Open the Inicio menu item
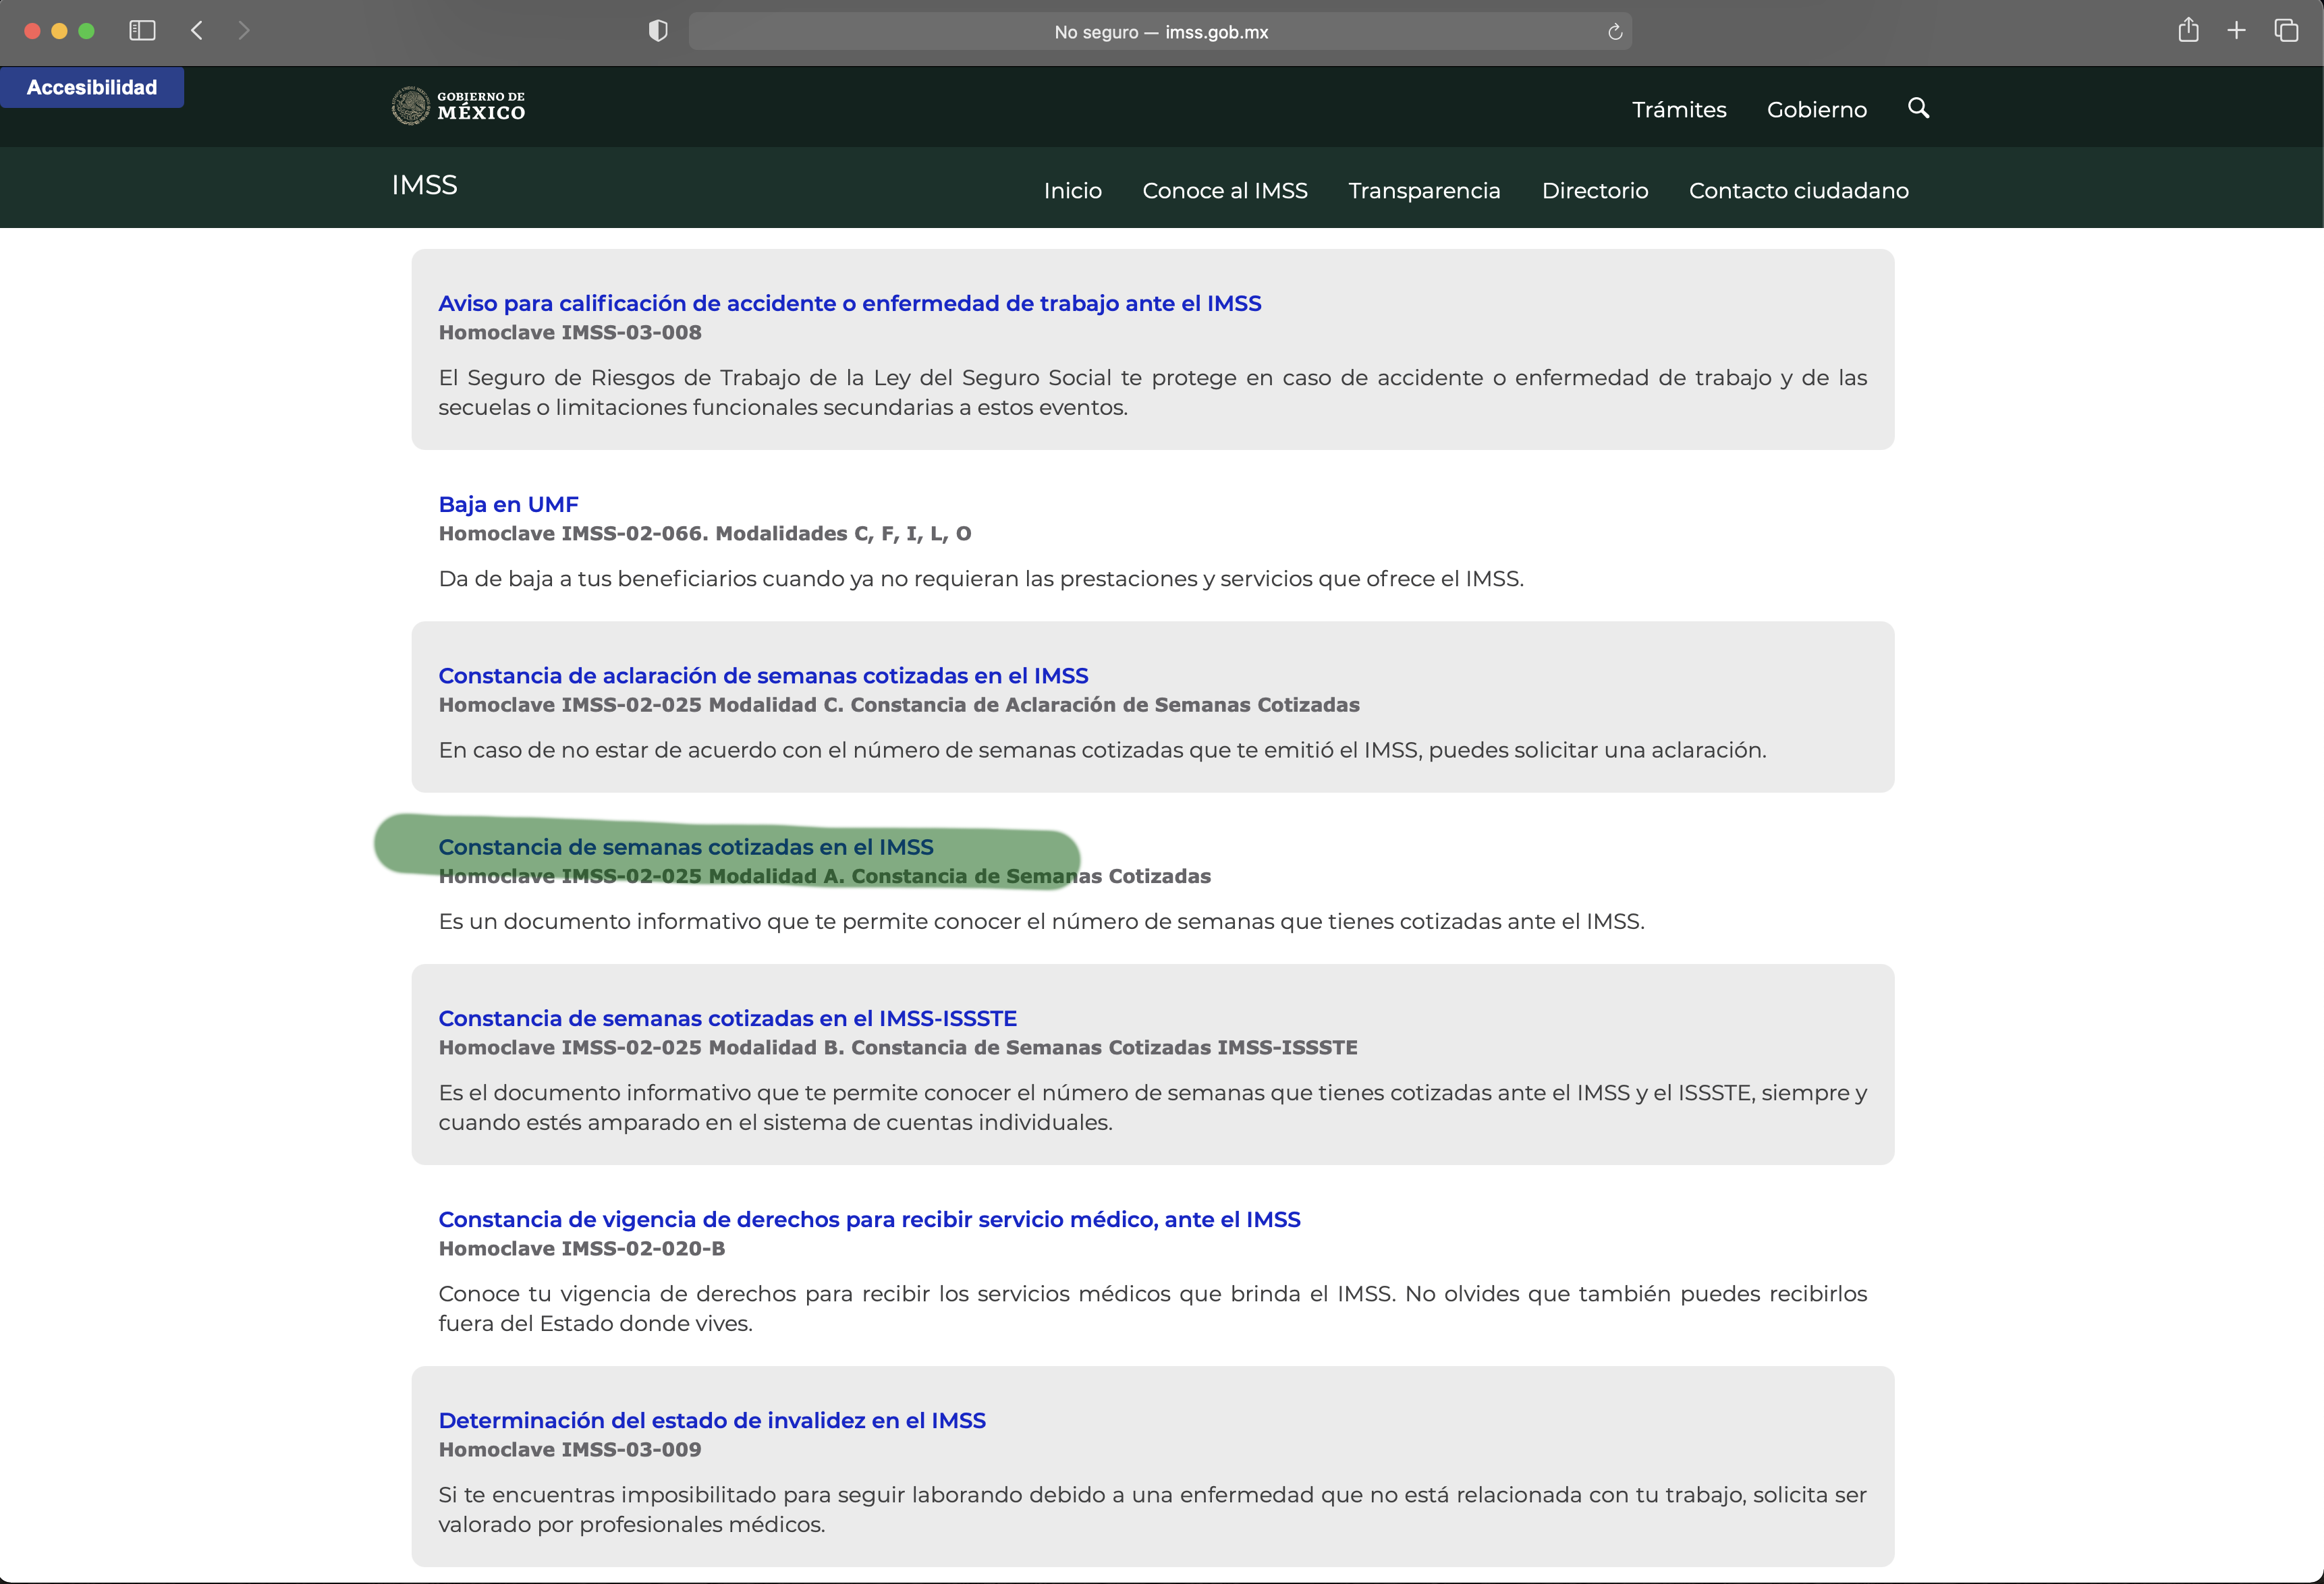Viewport: 2324px width, 1584px height. pyautogui.click(x=1072, y=190)
